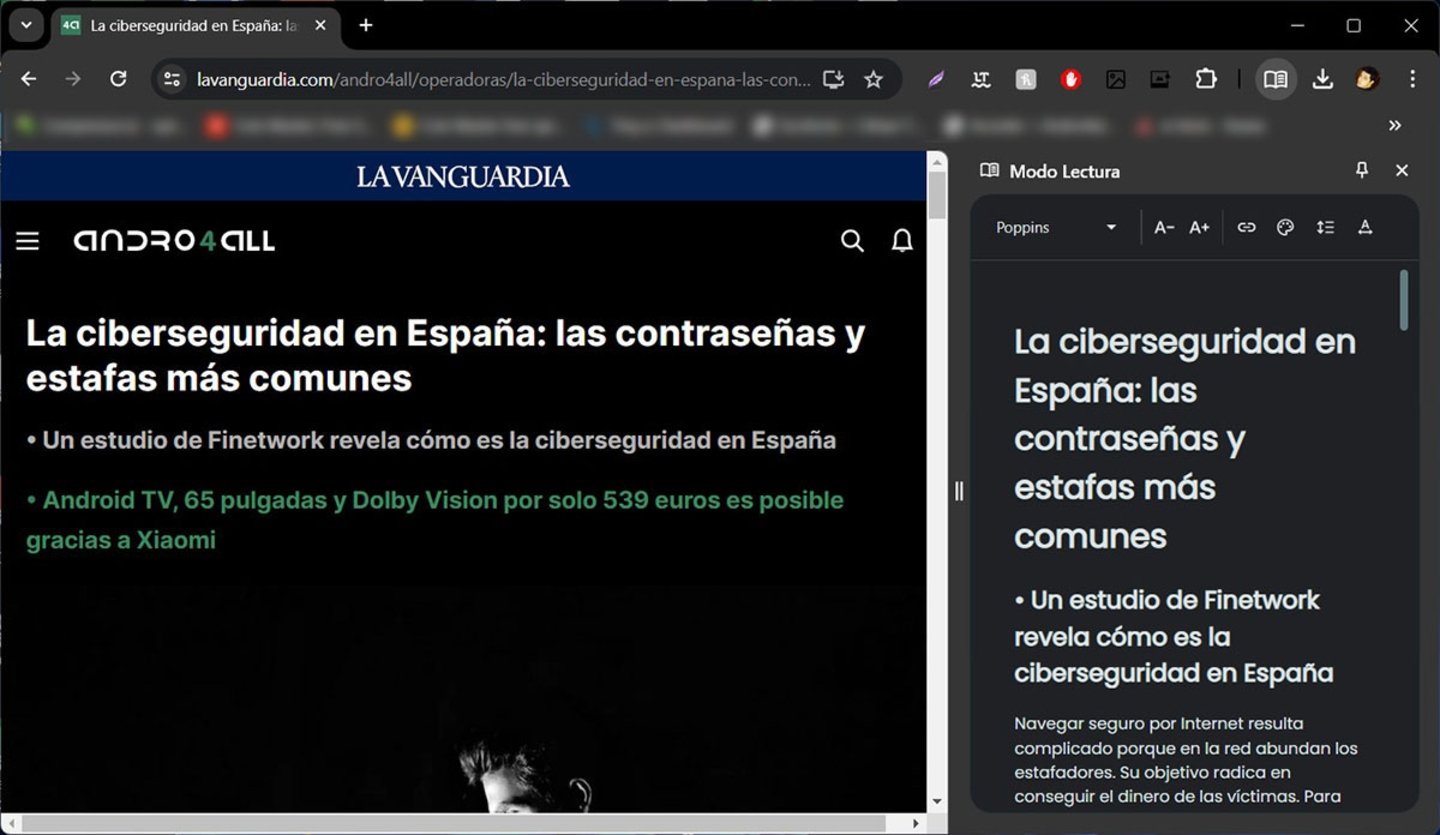Open the notifications bell on Andro4all
1440x835 pixels.
pyautogui.click(x=902, y=241)
